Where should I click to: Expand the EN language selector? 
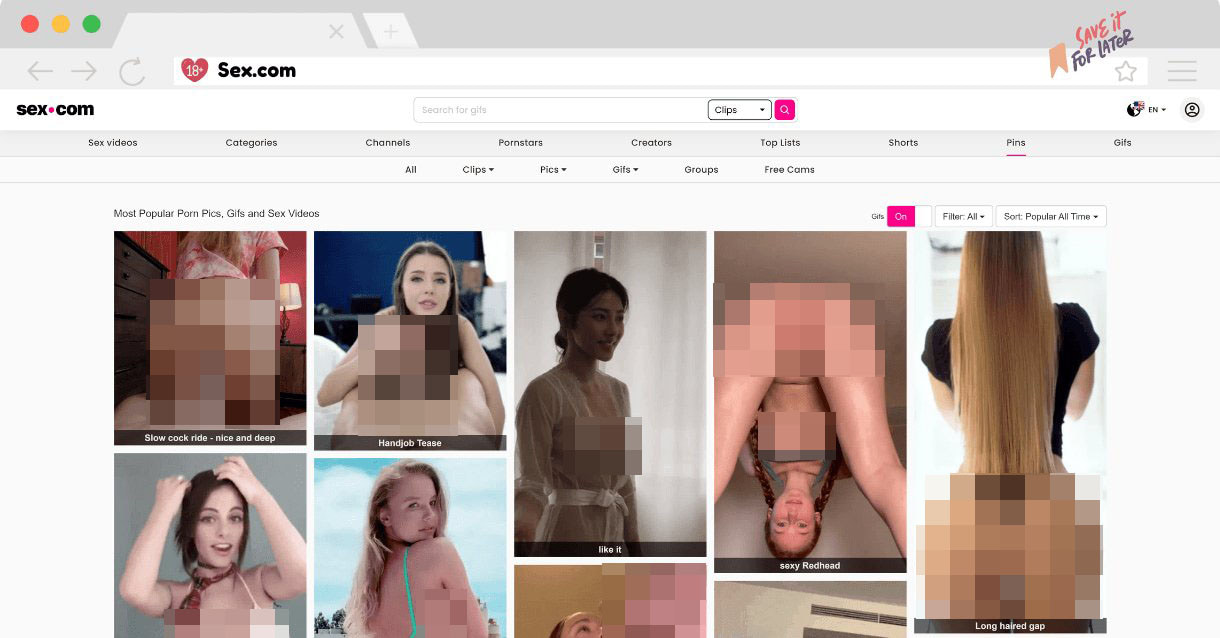coord(1147,110)
